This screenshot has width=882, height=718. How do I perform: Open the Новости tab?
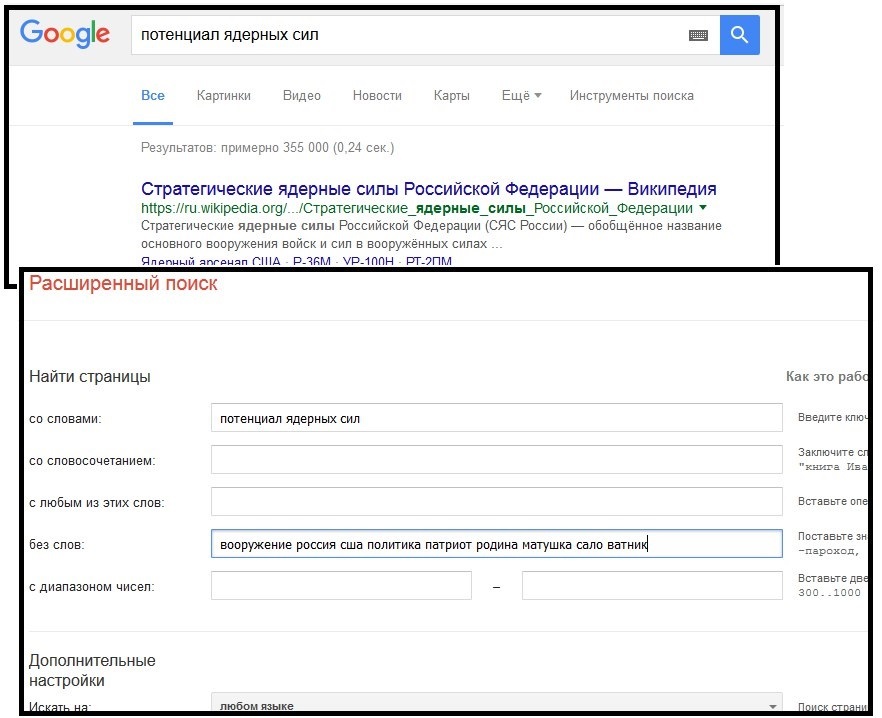pyautogui.click(x=377, y=96)
